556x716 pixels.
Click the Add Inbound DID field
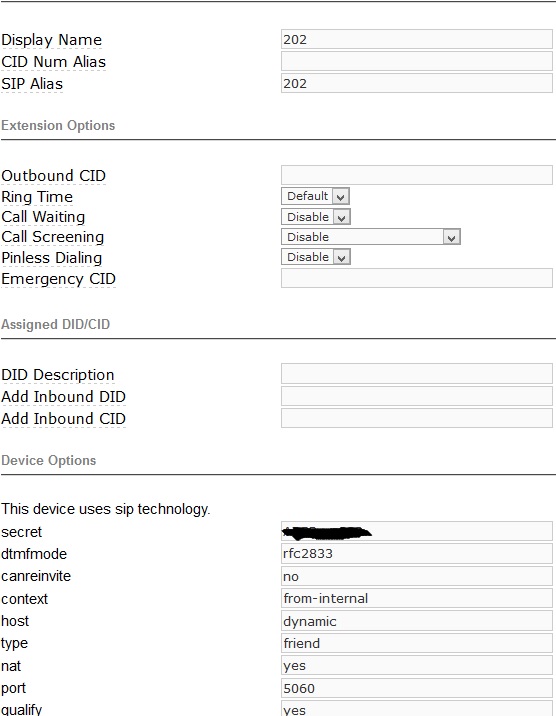pos(417,396)
